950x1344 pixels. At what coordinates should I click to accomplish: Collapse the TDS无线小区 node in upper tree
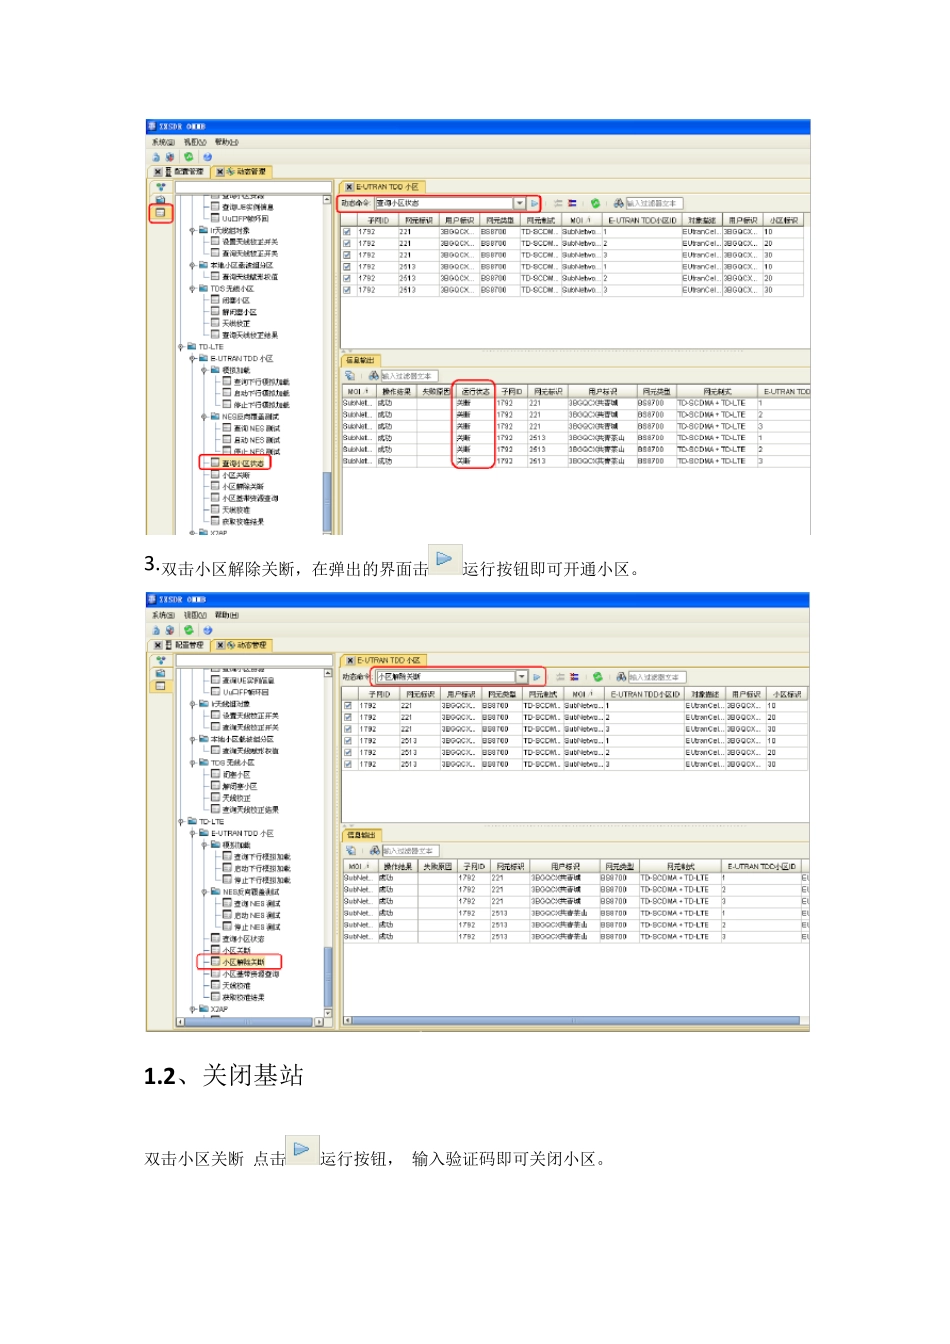(192, 289)
